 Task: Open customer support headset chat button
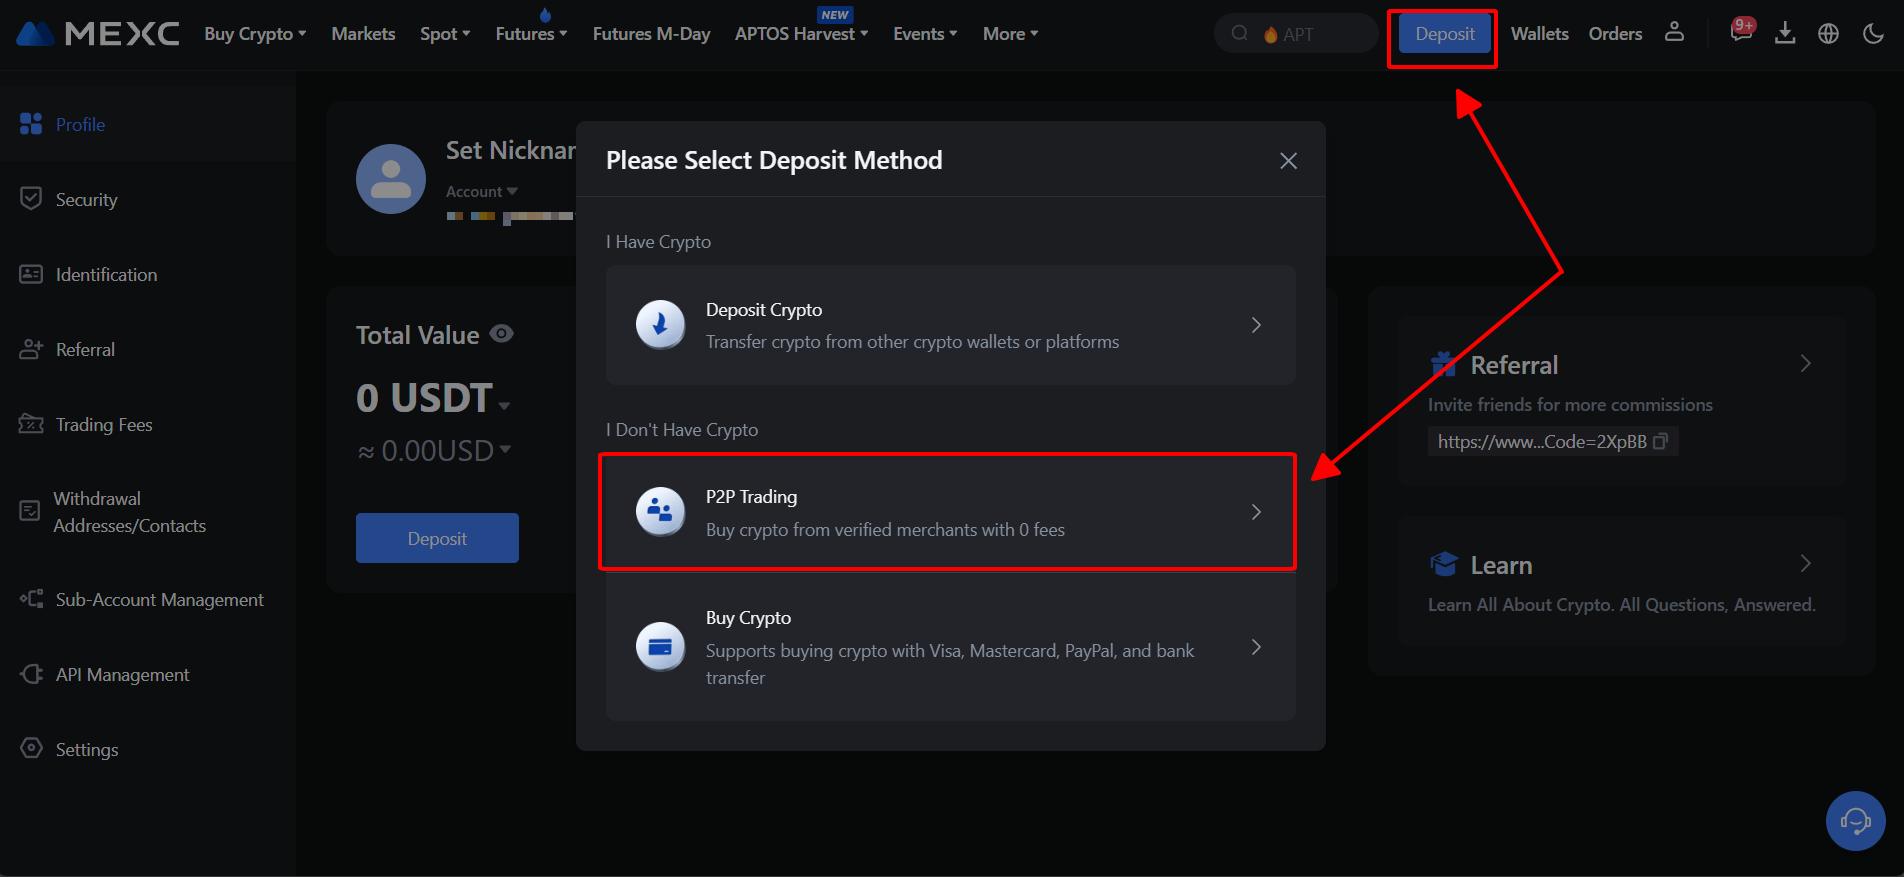[x=1855, y=821]
